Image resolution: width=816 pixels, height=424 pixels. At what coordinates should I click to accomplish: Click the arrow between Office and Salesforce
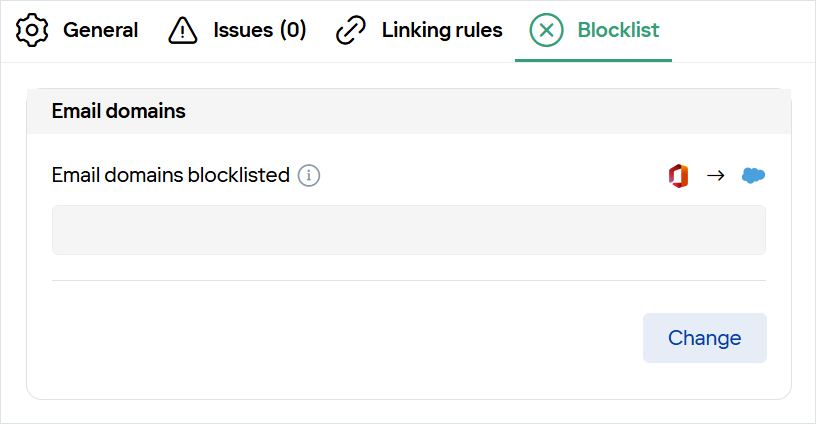click(716, 176)
